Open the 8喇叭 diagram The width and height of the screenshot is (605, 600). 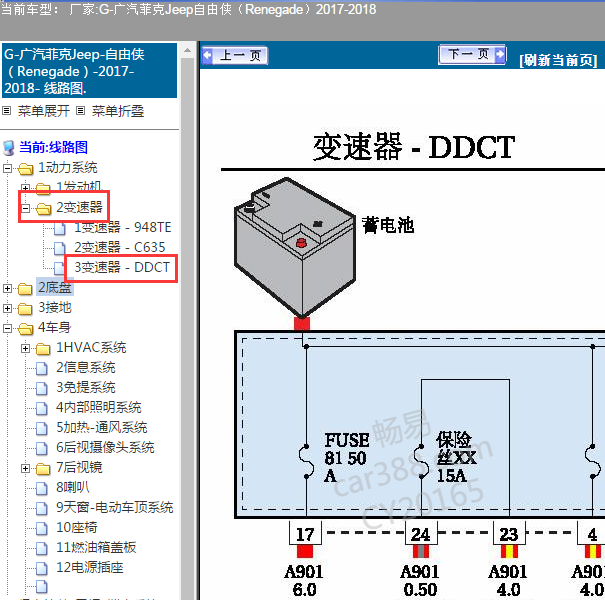73,487
